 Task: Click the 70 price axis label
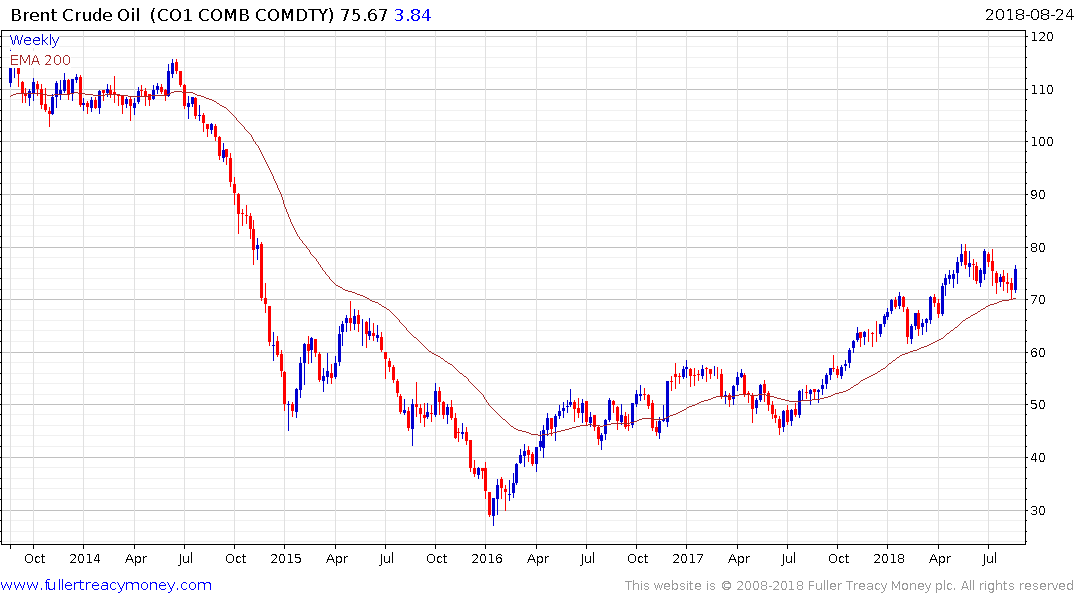(x=1038, y=300)
